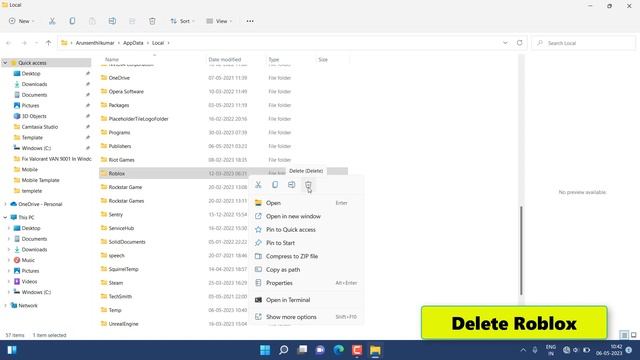Click the Delete trash icon in the toolbar

(x=152, y=21)
